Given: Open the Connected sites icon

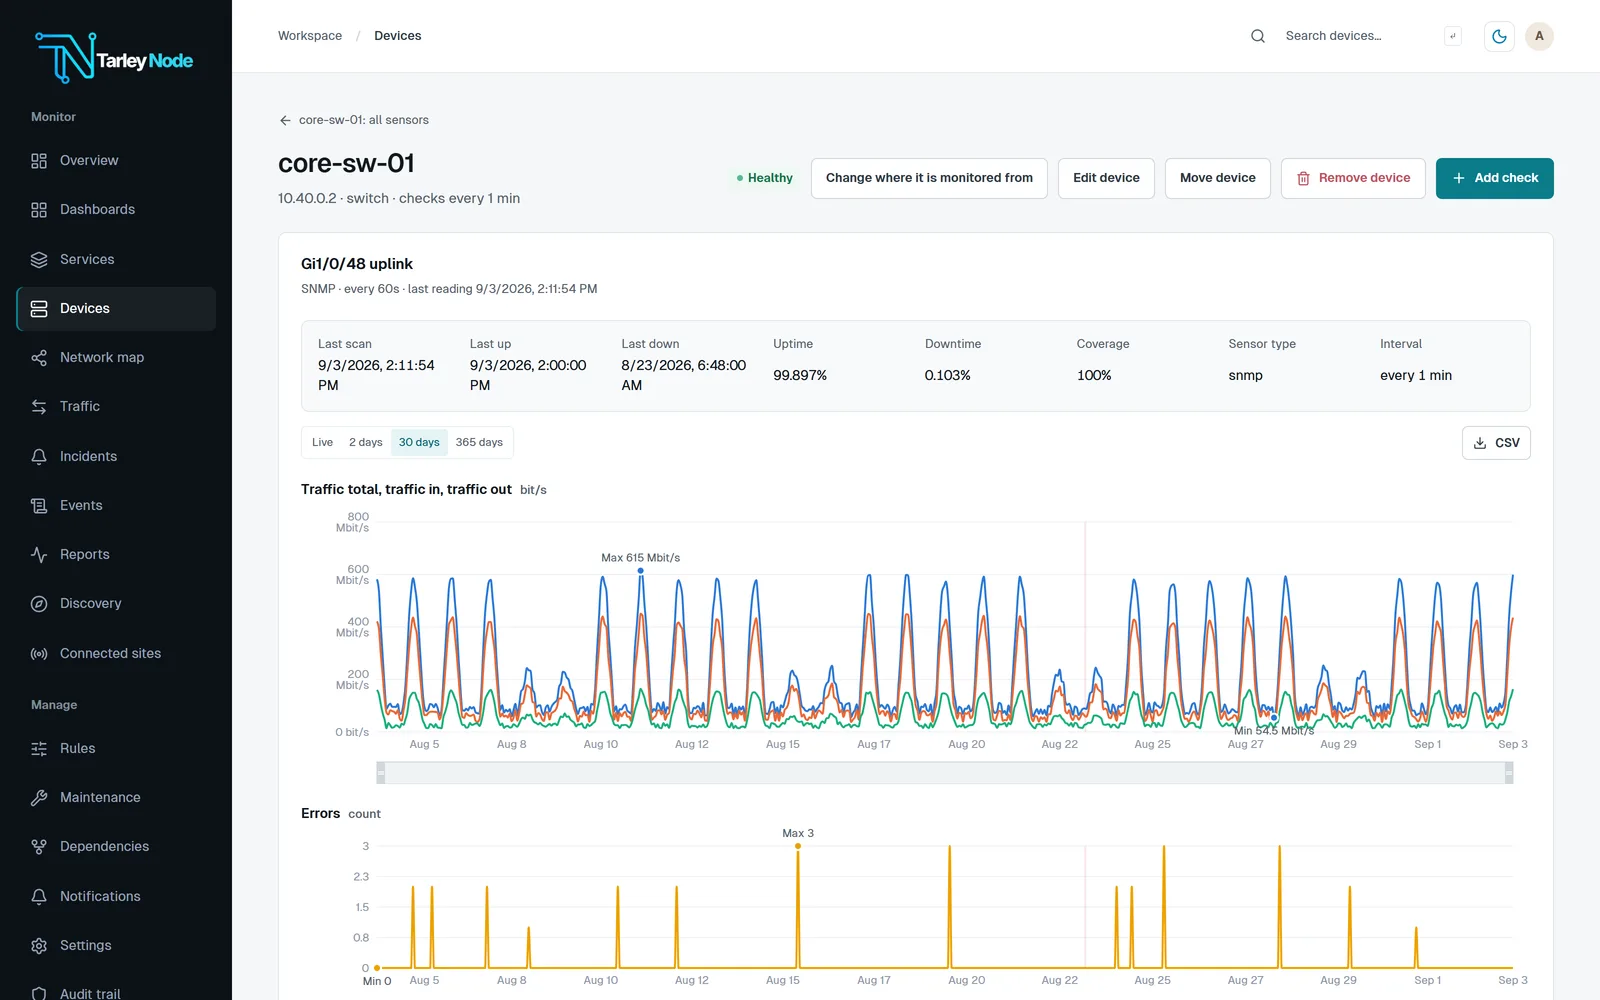Looking at the screenshot, I should pyautogui.click(x=39, y=654).
